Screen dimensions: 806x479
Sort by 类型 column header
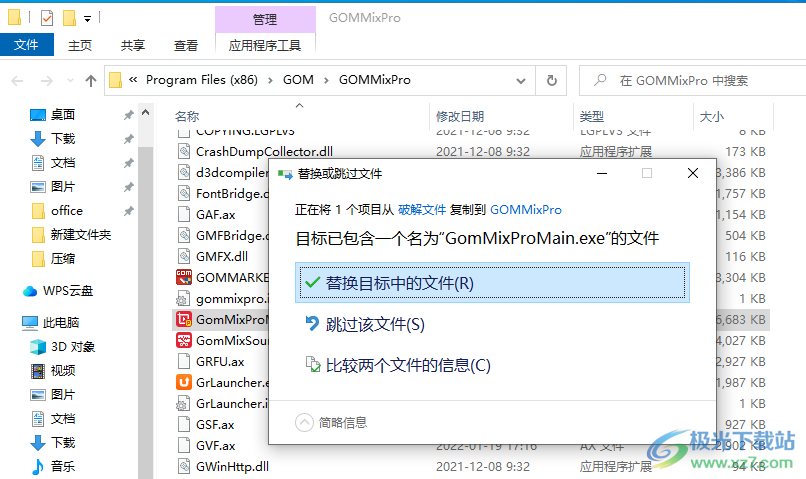pyautogui.click(x=592, y=117)
